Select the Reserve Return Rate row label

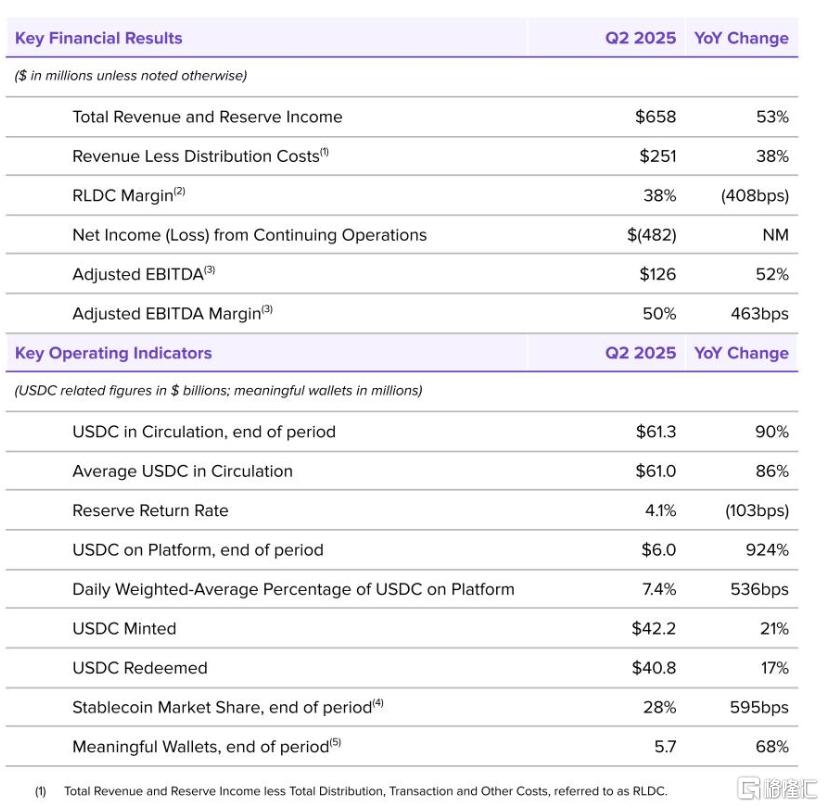150,510
